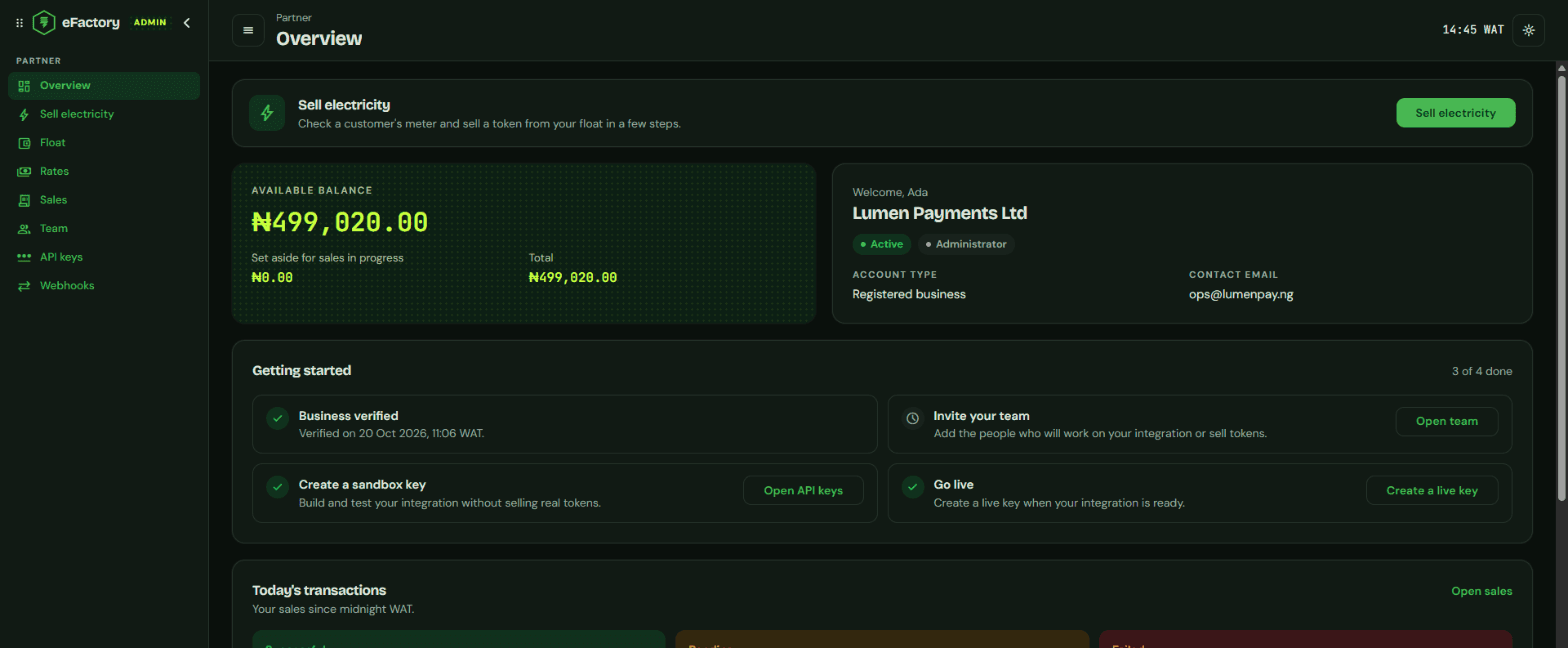The image size is (1568, 648).
Task: Toggle the light/dark theme sun button
Action: (x=1528, y=30)
